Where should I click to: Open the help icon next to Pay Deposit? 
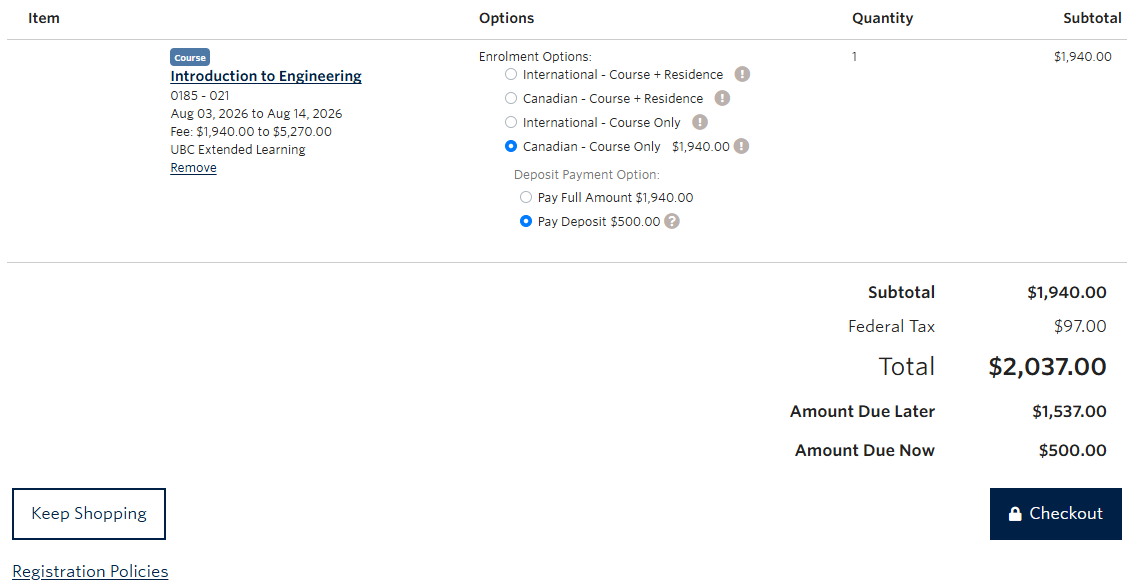pos(672,221)
